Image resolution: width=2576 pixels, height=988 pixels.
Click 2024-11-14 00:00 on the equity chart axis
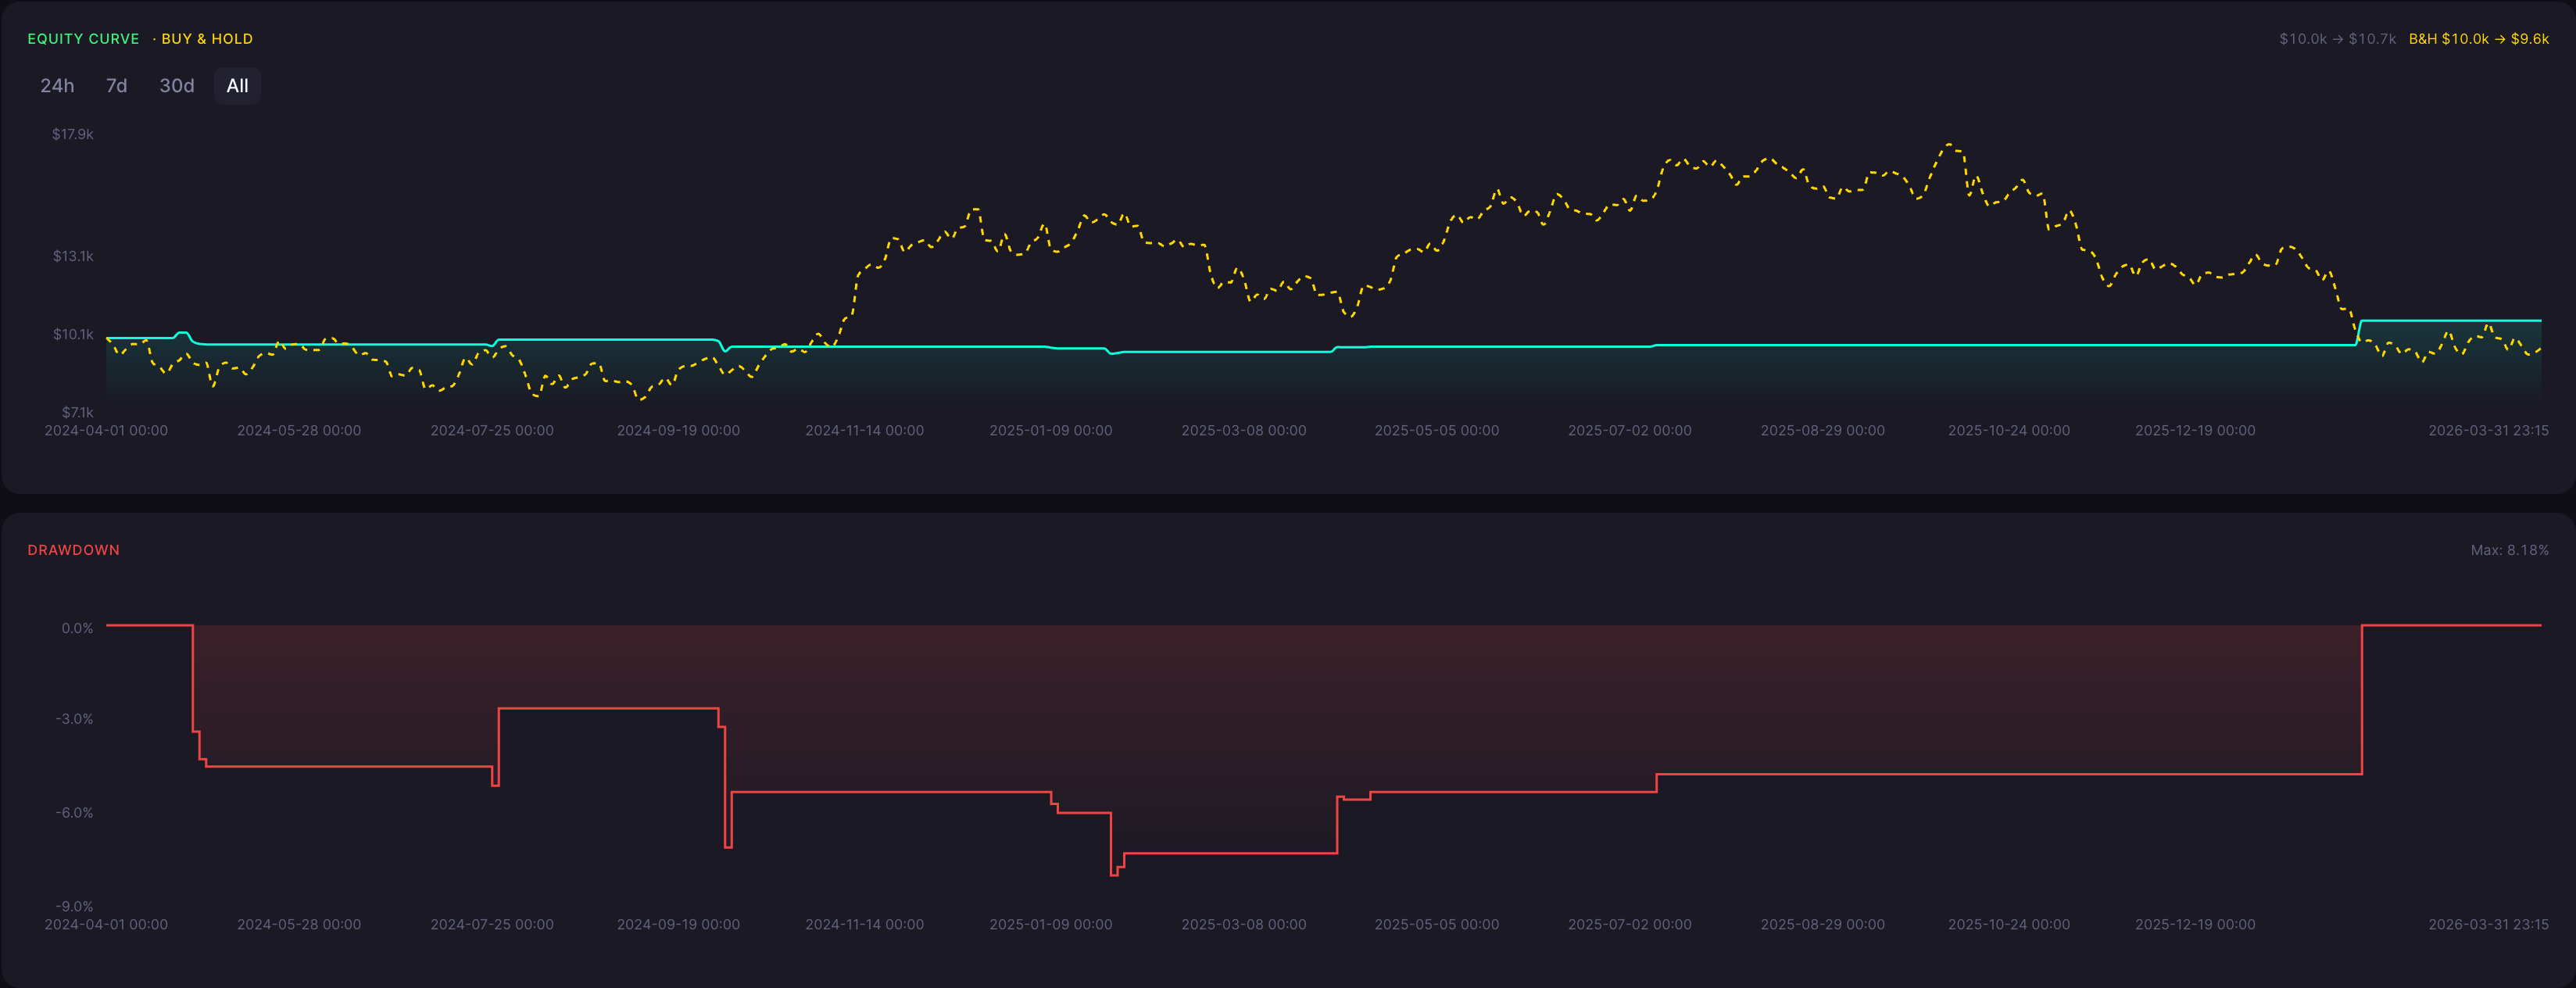[864, 430]
